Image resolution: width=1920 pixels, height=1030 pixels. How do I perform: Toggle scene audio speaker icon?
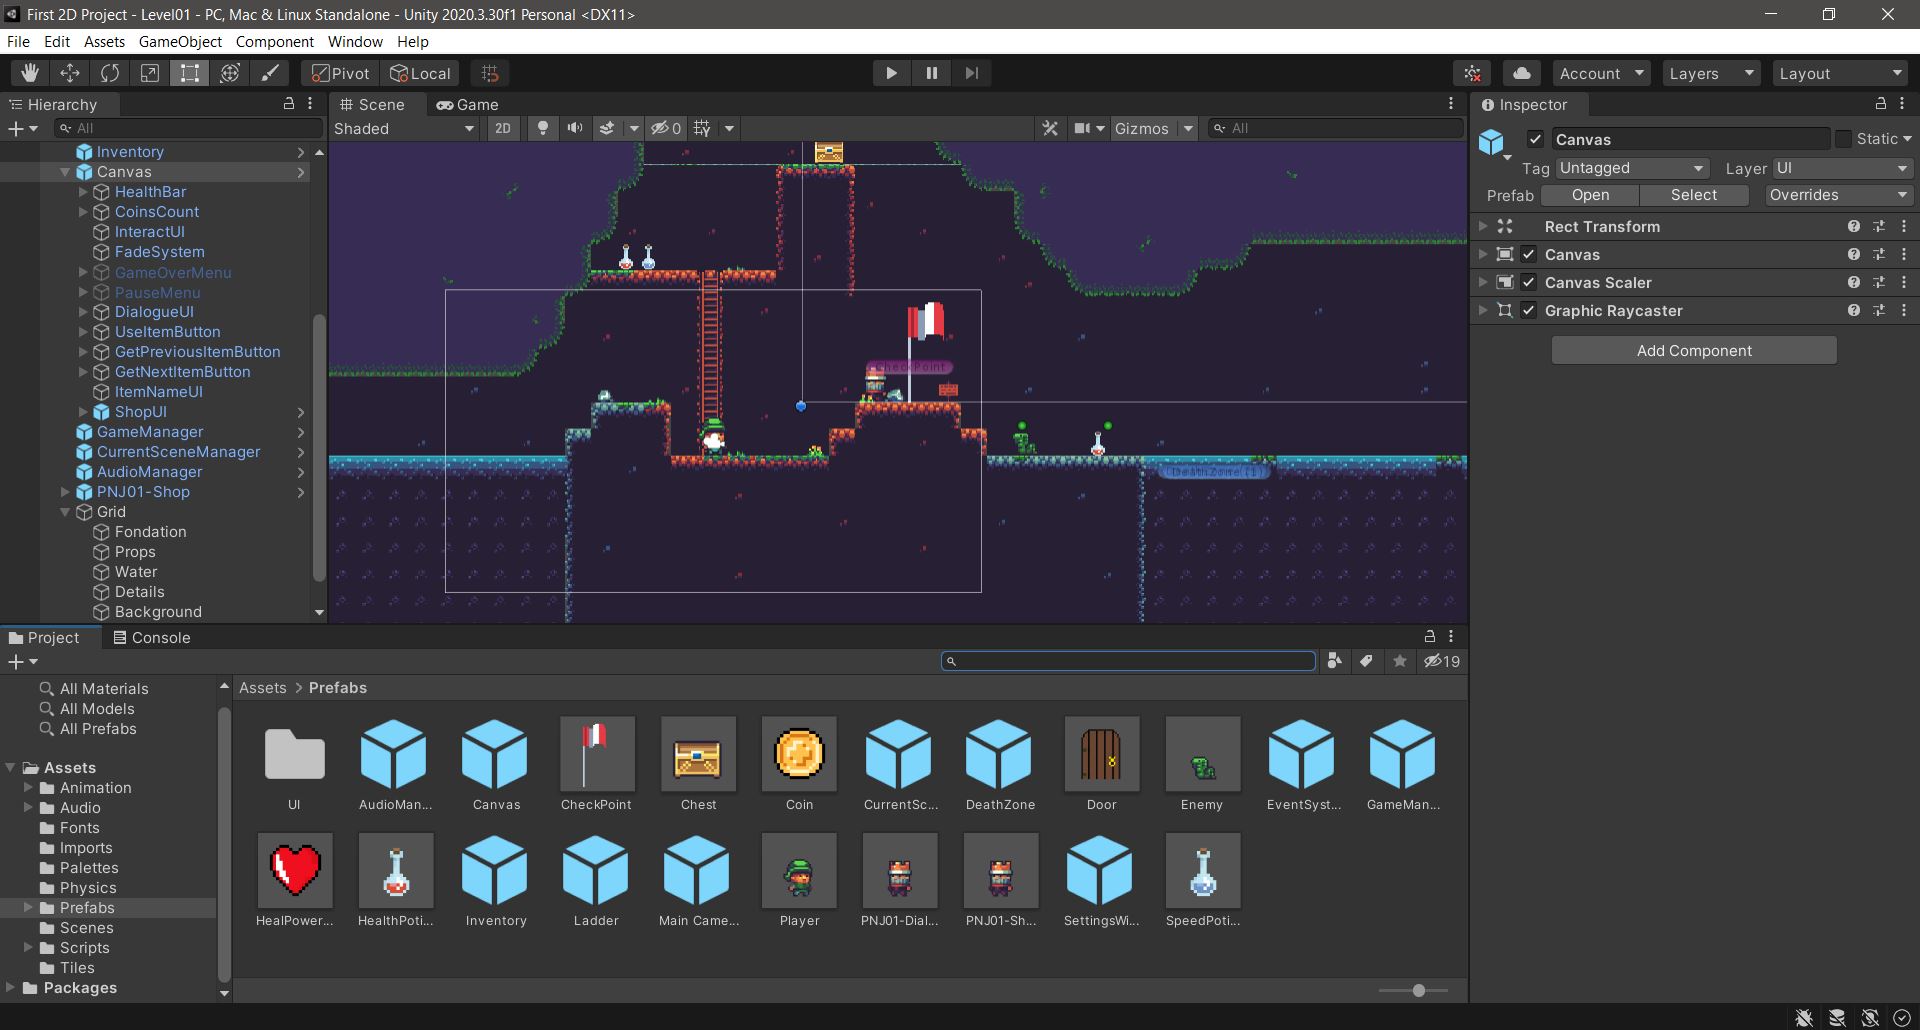(575, 128)
